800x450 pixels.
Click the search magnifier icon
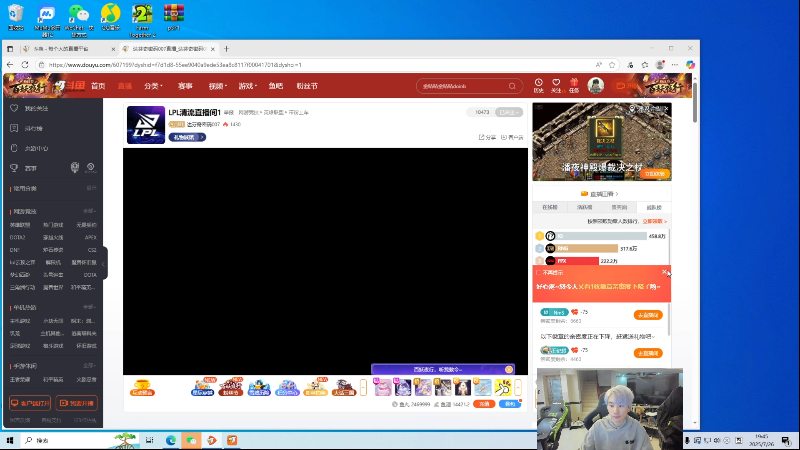(512, 86)
